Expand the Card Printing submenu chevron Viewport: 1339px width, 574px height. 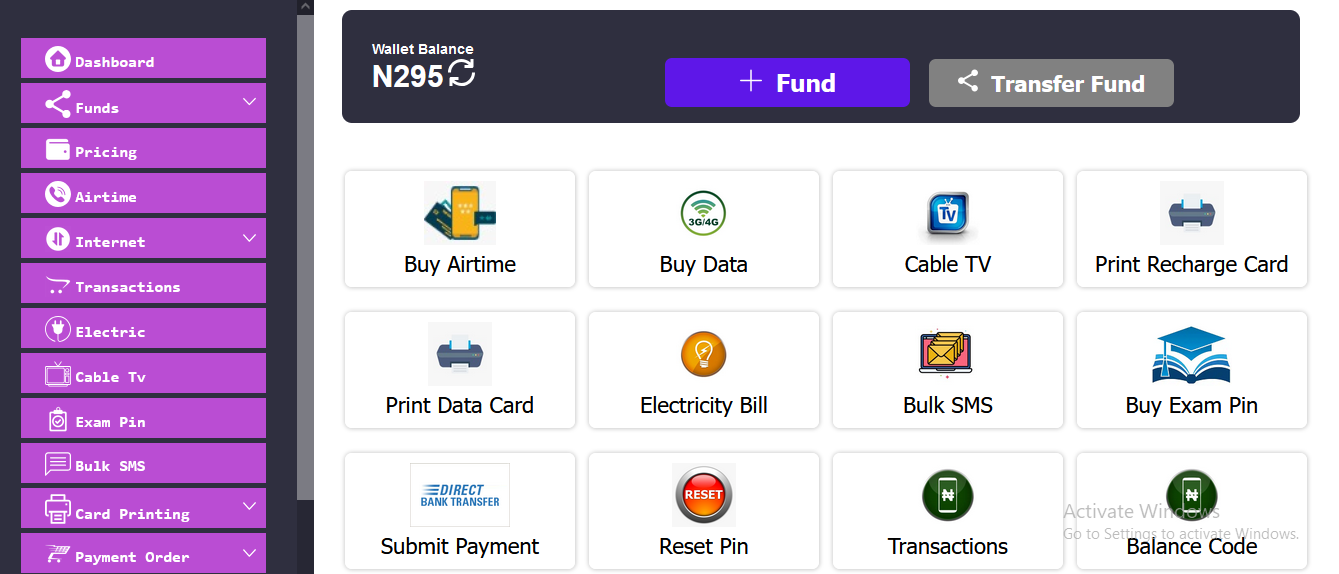tap(250, 507)
